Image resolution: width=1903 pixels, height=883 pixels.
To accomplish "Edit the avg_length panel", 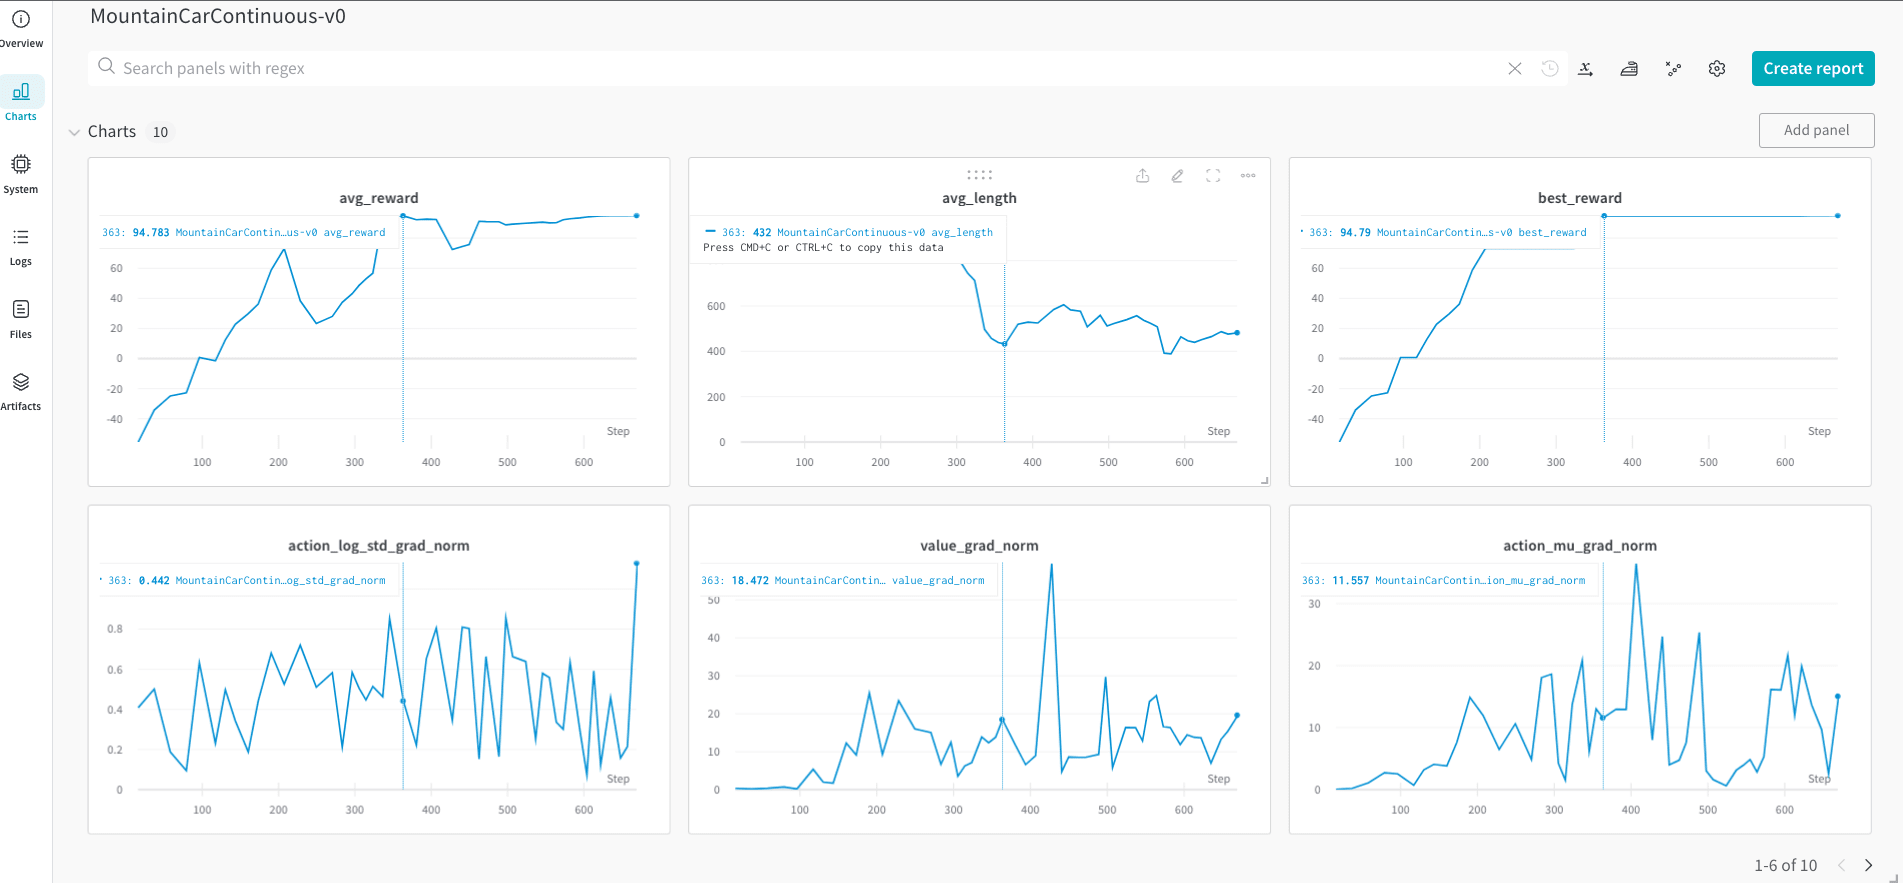I will pos(1178,176).
